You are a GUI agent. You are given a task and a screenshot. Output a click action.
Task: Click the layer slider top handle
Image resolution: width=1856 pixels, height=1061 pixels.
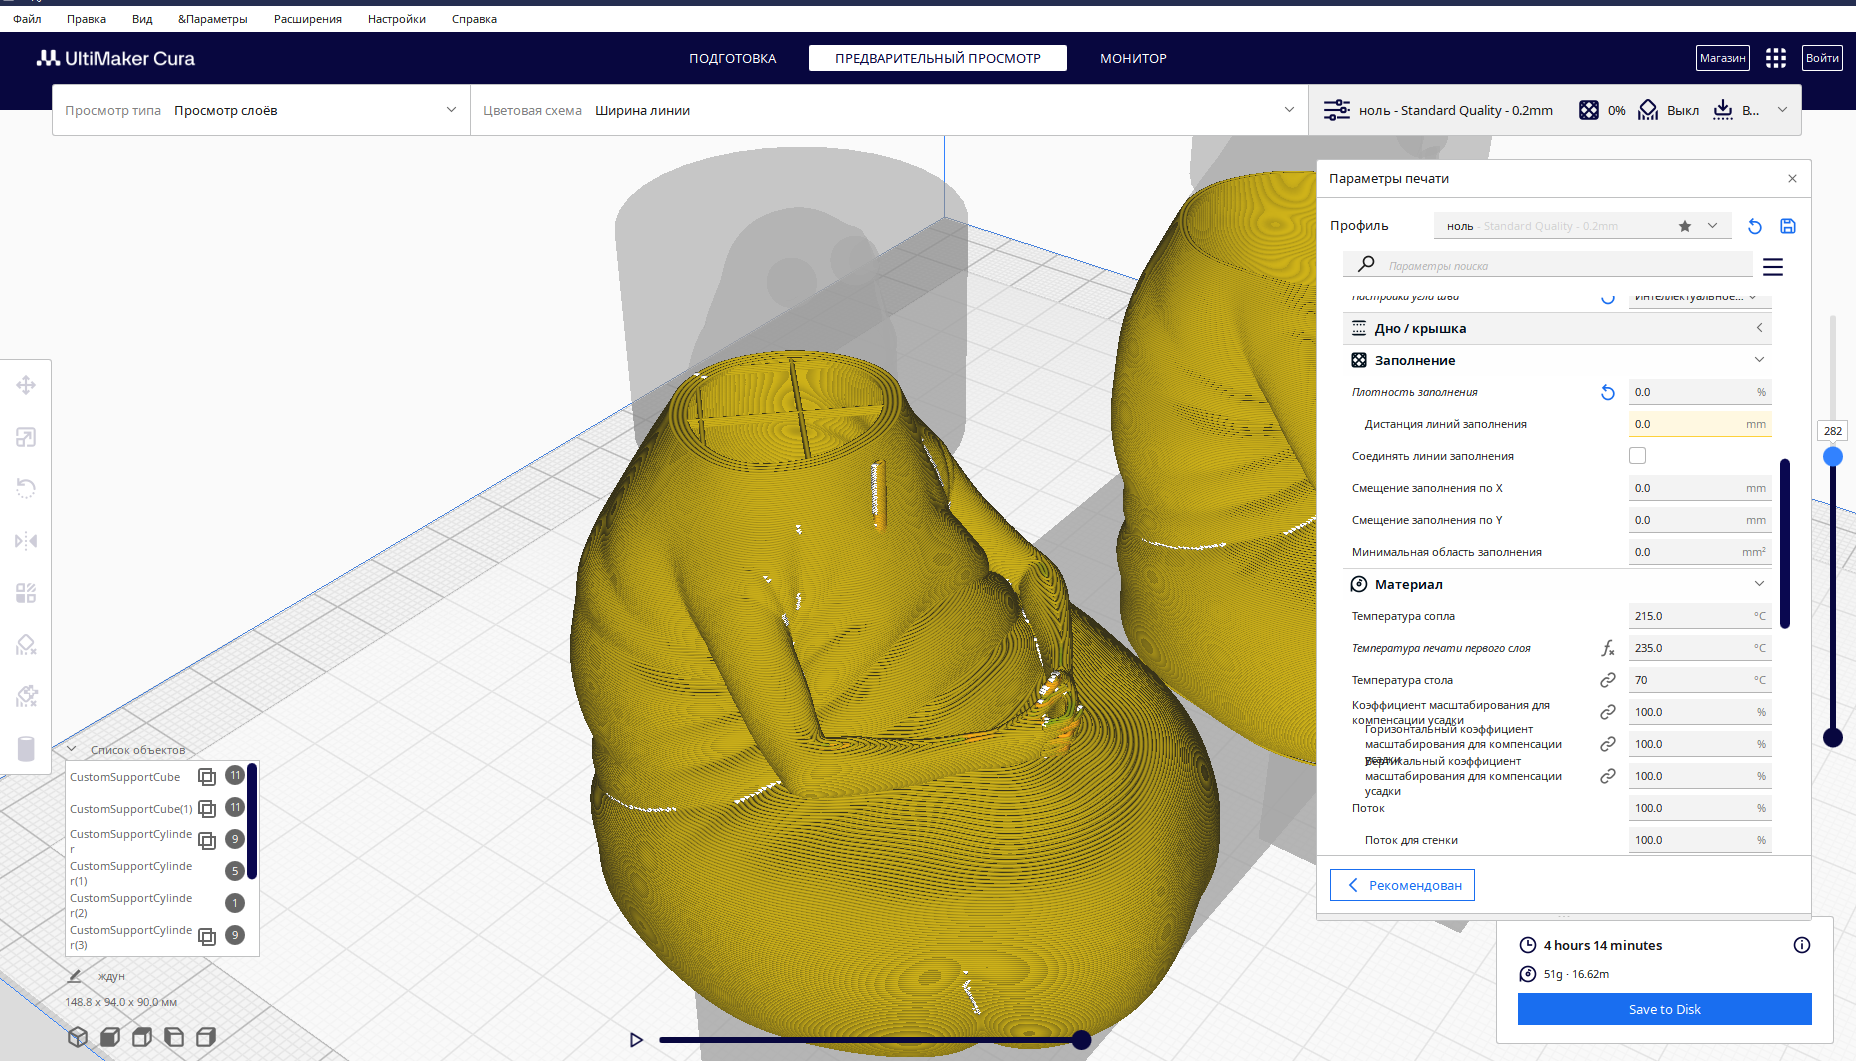pyautogui.click(x=1833, y=456)
